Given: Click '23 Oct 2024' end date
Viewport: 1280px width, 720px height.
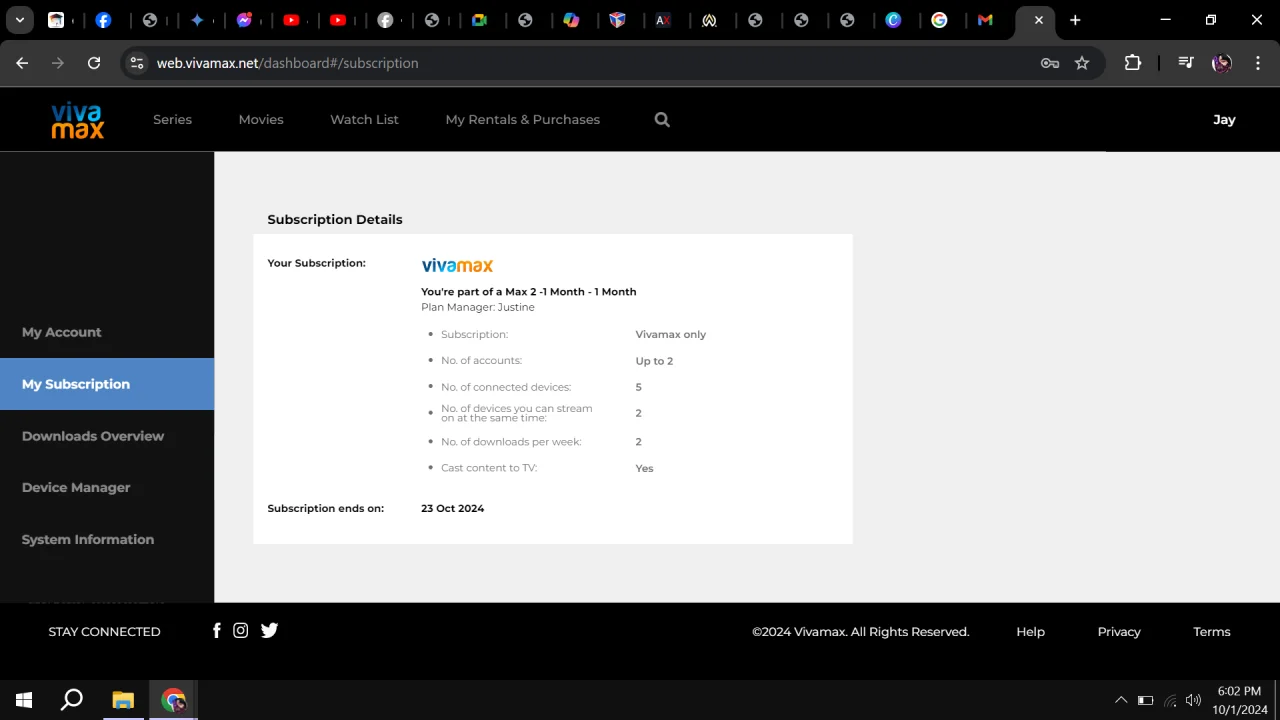Looking at the screenshot, I should click(x=452, y=508).
